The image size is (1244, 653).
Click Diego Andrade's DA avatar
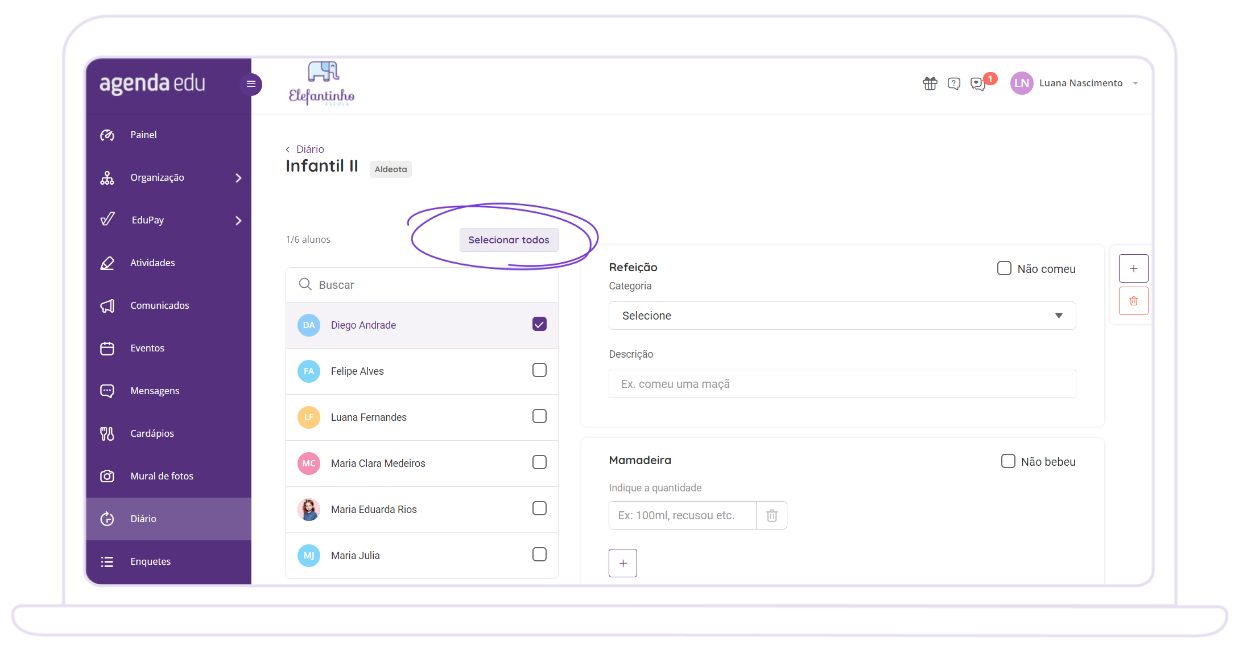(309, 325)
